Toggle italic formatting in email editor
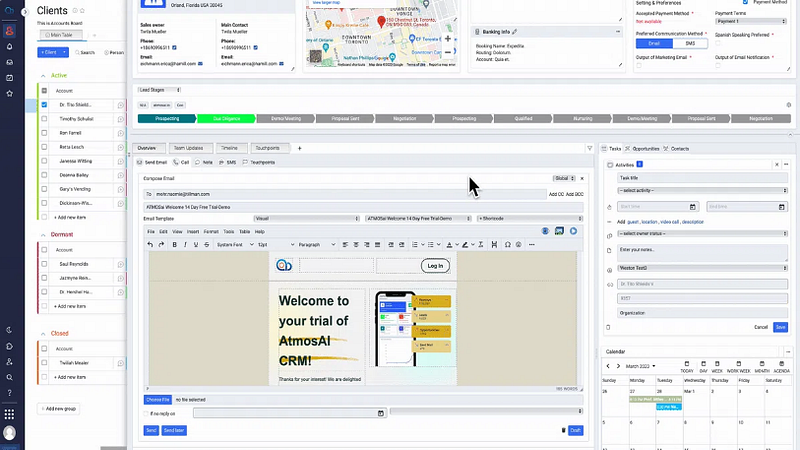The height and width of the screenshot is (450, 800). pyautogui.click(x=185, y=245)
